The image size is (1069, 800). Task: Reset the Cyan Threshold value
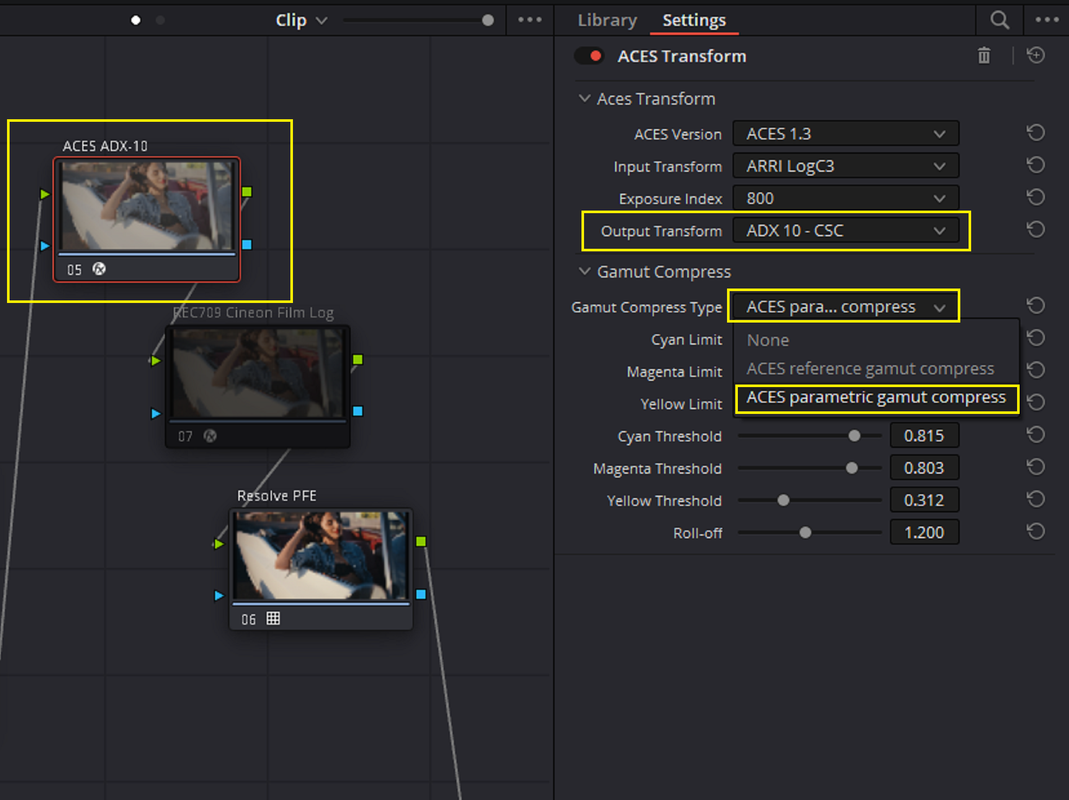click(x=1036, y=435)
